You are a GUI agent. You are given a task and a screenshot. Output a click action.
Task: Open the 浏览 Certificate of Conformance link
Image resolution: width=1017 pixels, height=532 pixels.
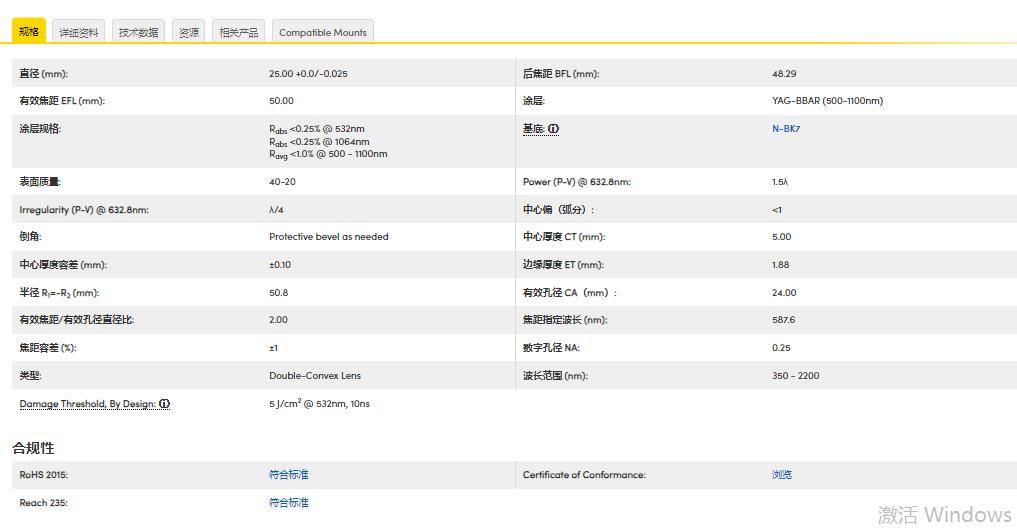coord(782,475)
